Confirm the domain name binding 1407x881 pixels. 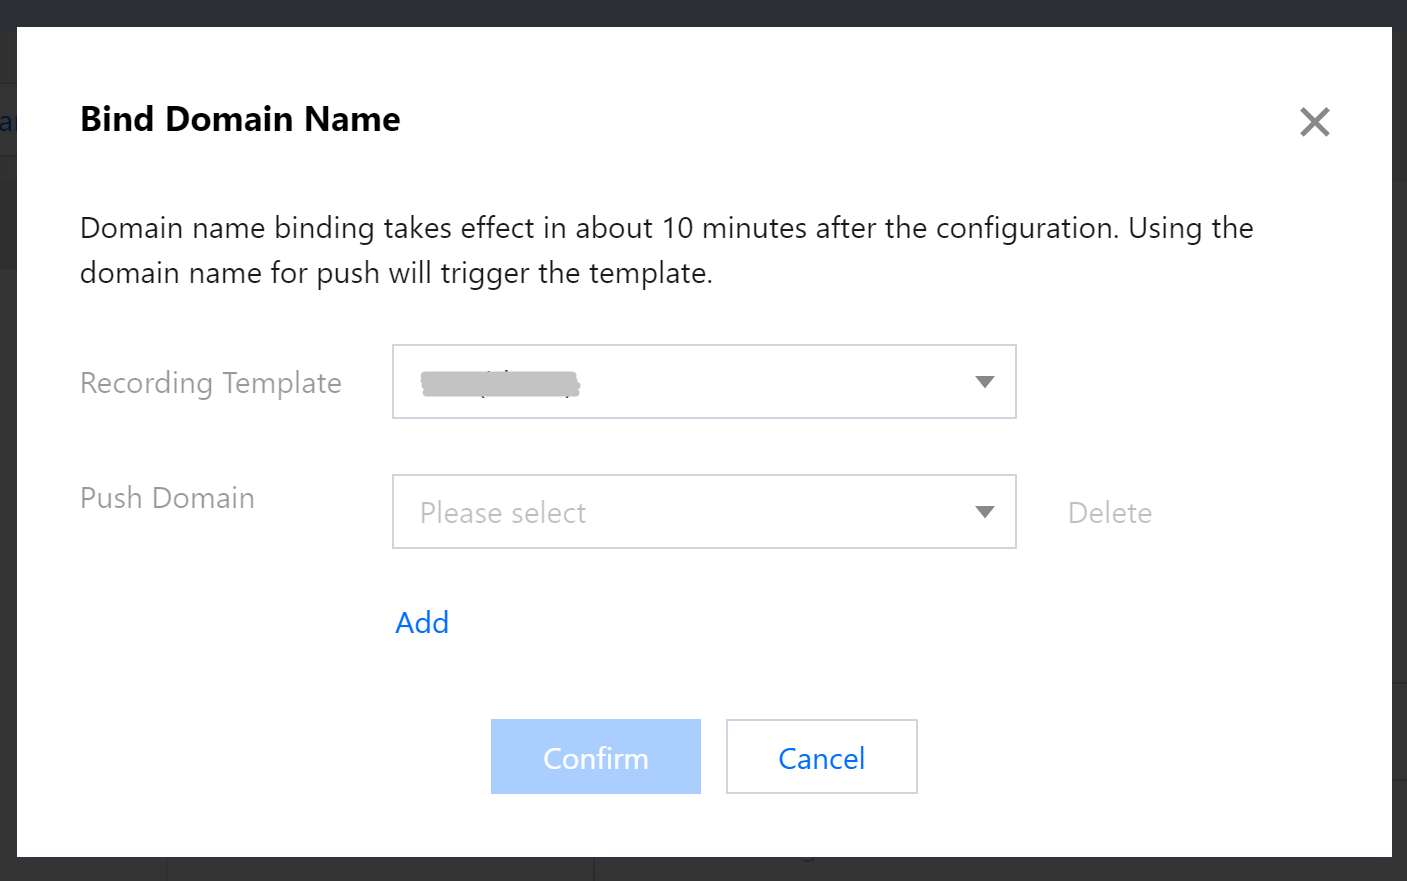(595, 757)
